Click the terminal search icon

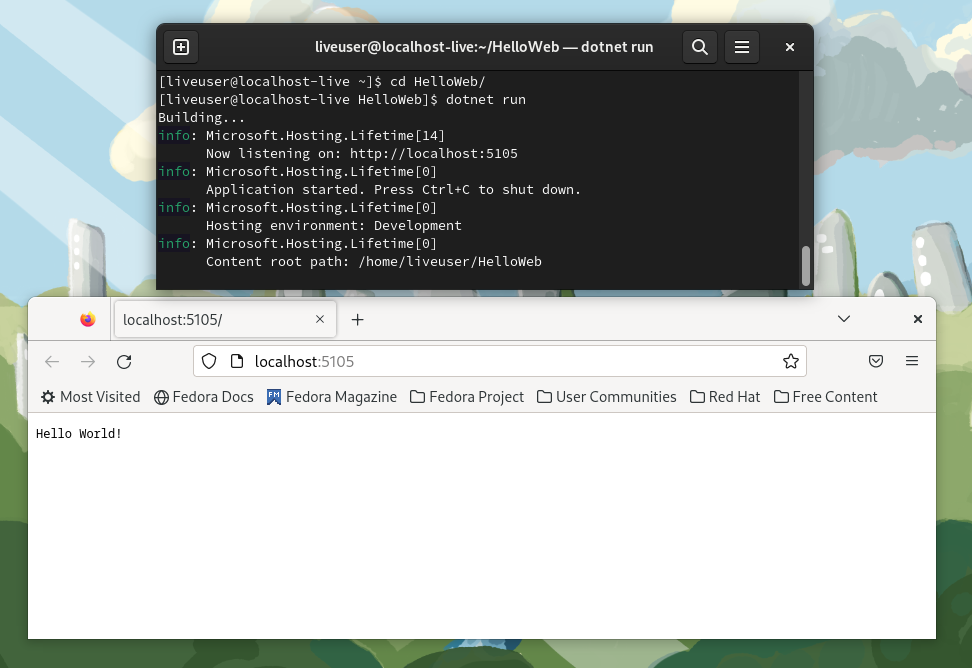click(x=700, y=47)
